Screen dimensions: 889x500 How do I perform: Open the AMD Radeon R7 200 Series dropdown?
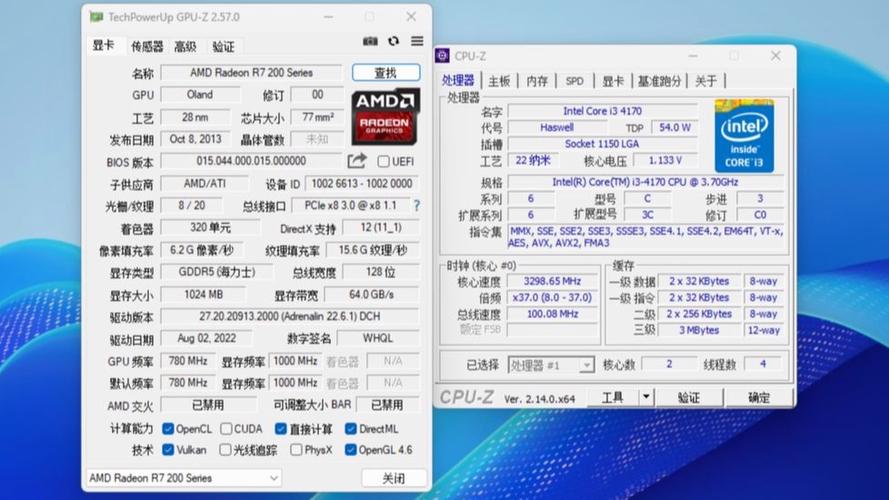(184, 478)
